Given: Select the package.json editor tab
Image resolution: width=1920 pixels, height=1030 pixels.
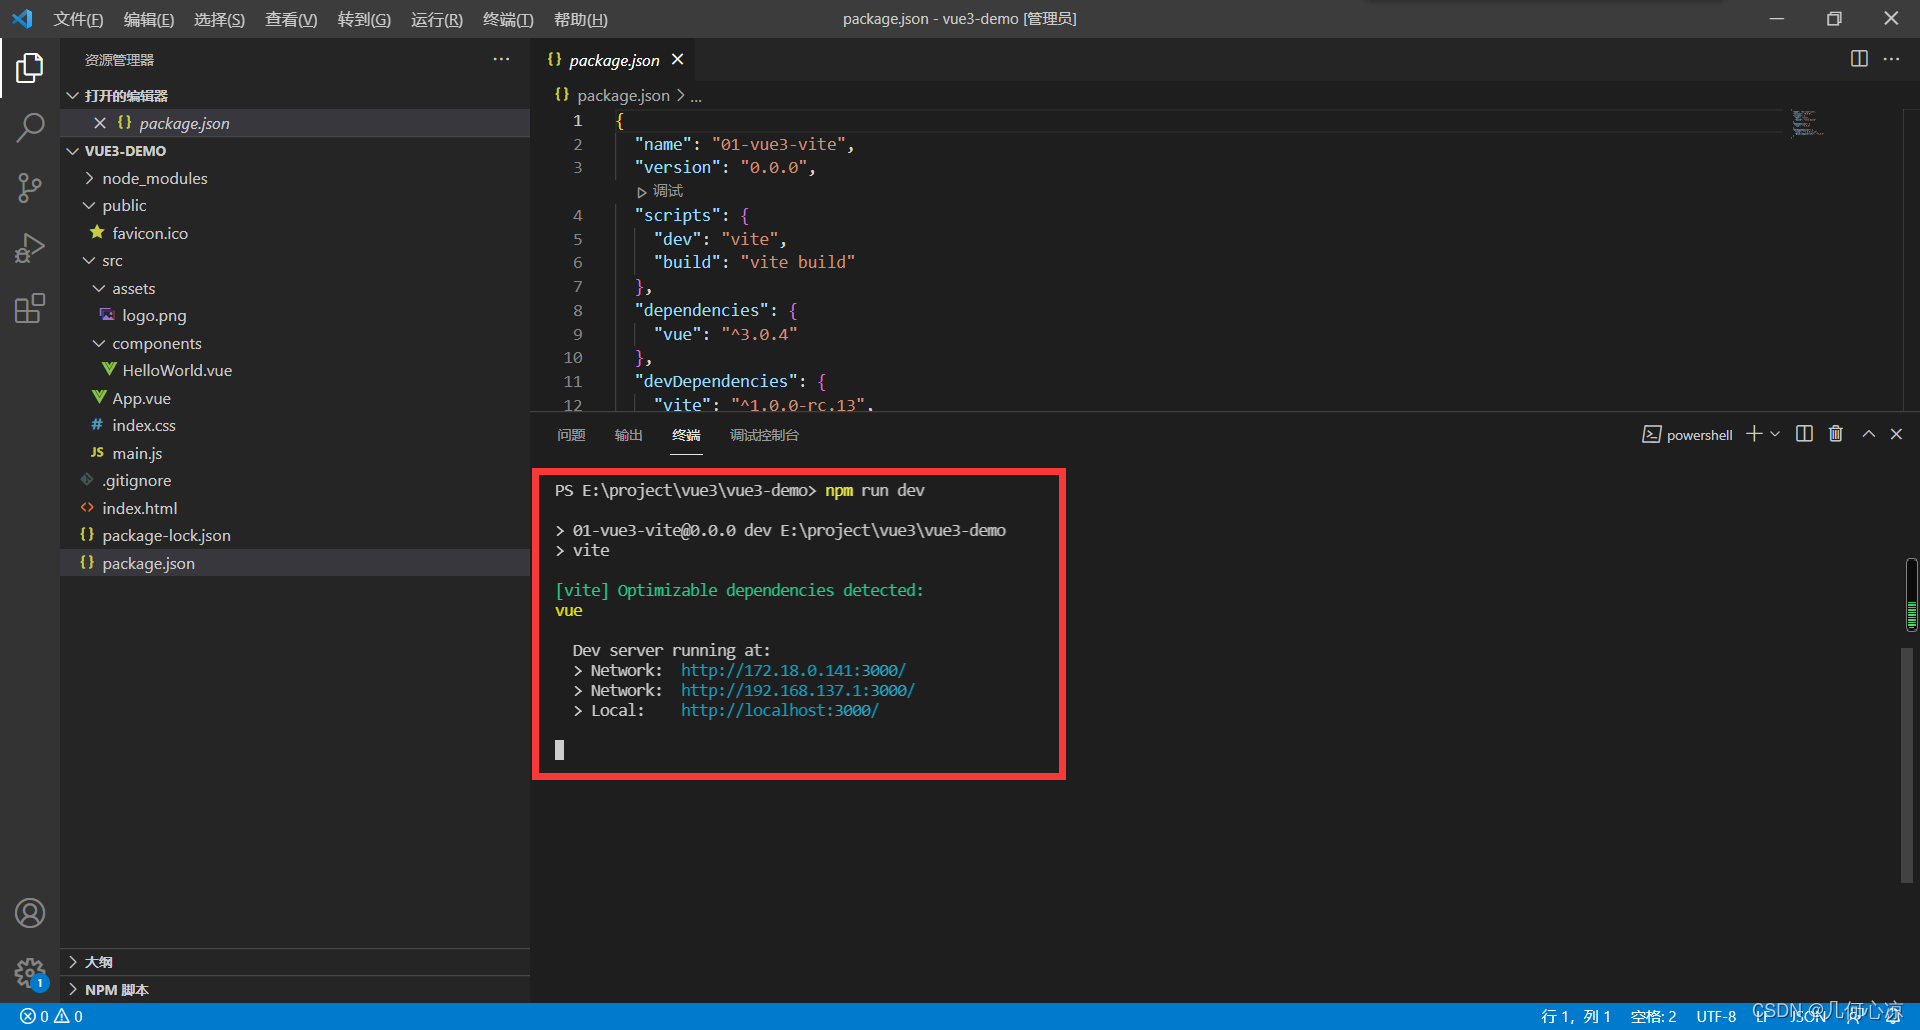Looking at the screenshot, I should [613, 60].
